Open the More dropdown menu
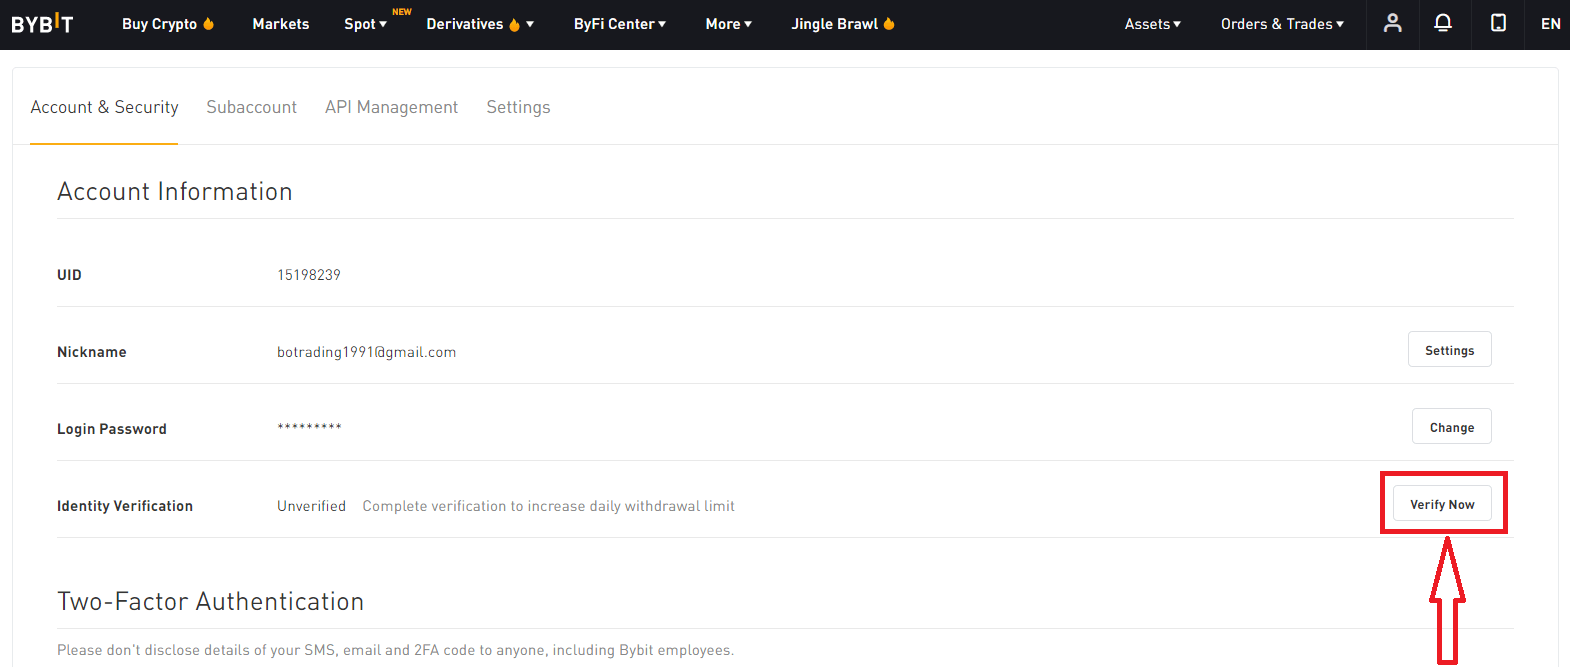This screenshot has width=1570, height=667. (x=728, y=24)
